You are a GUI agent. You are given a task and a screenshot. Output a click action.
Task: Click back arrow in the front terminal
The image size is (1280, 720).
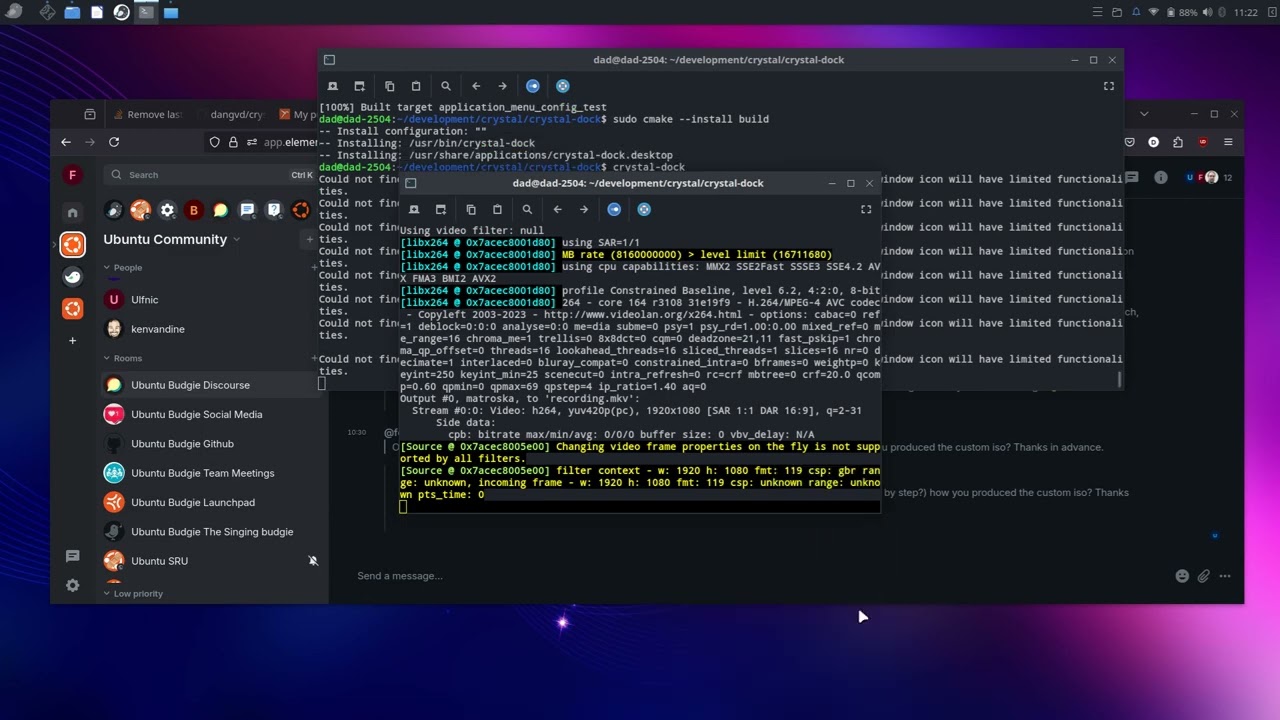tap(557, 209)
